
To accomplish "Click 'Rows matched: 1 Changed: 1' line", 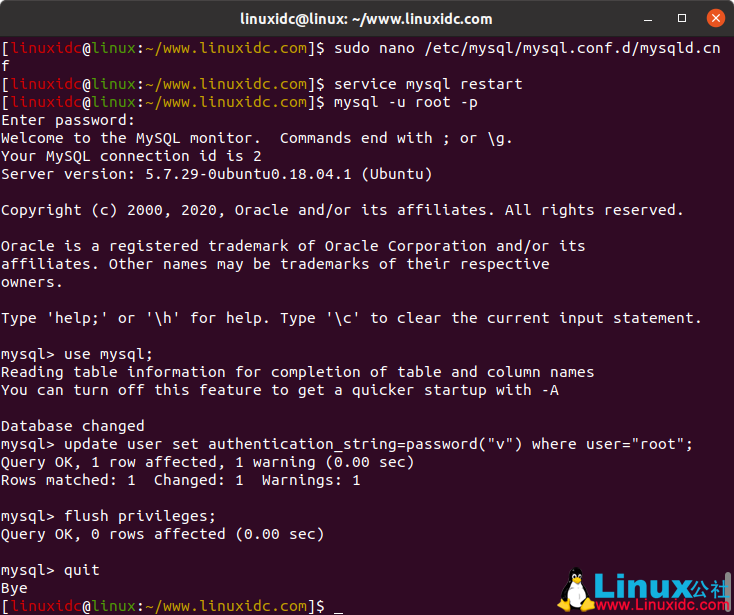I will 181,480.
